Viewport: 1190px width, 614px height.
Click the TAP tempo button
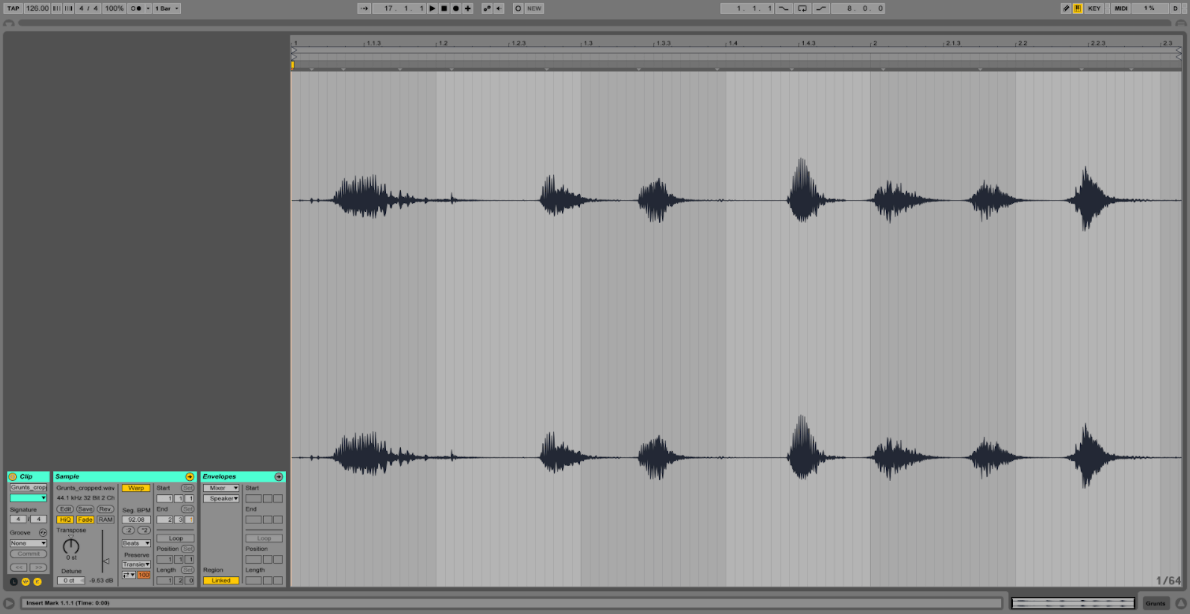[13, 8]
